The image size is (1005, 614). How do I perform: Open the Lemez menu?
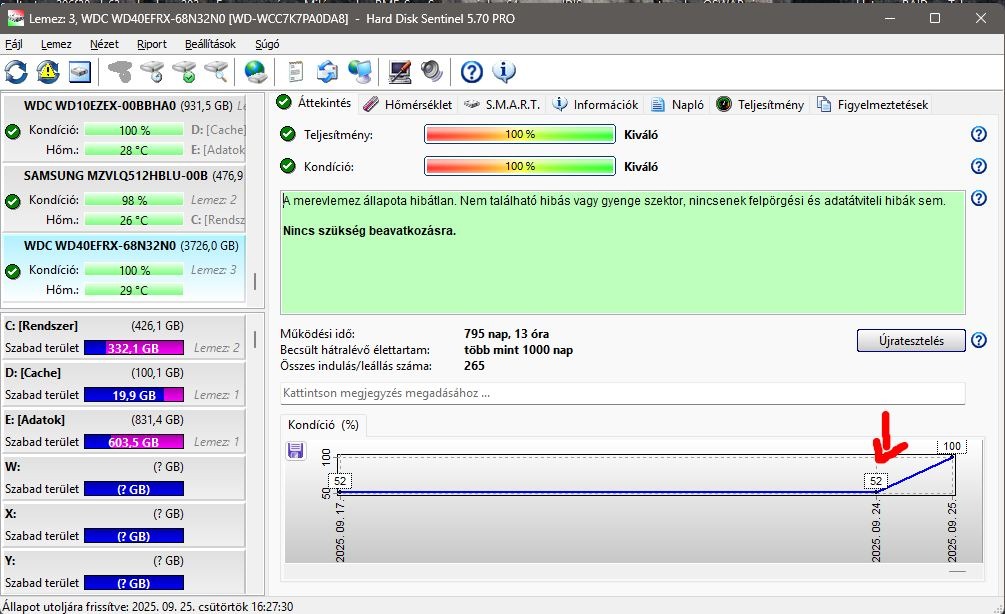[56, 44]
